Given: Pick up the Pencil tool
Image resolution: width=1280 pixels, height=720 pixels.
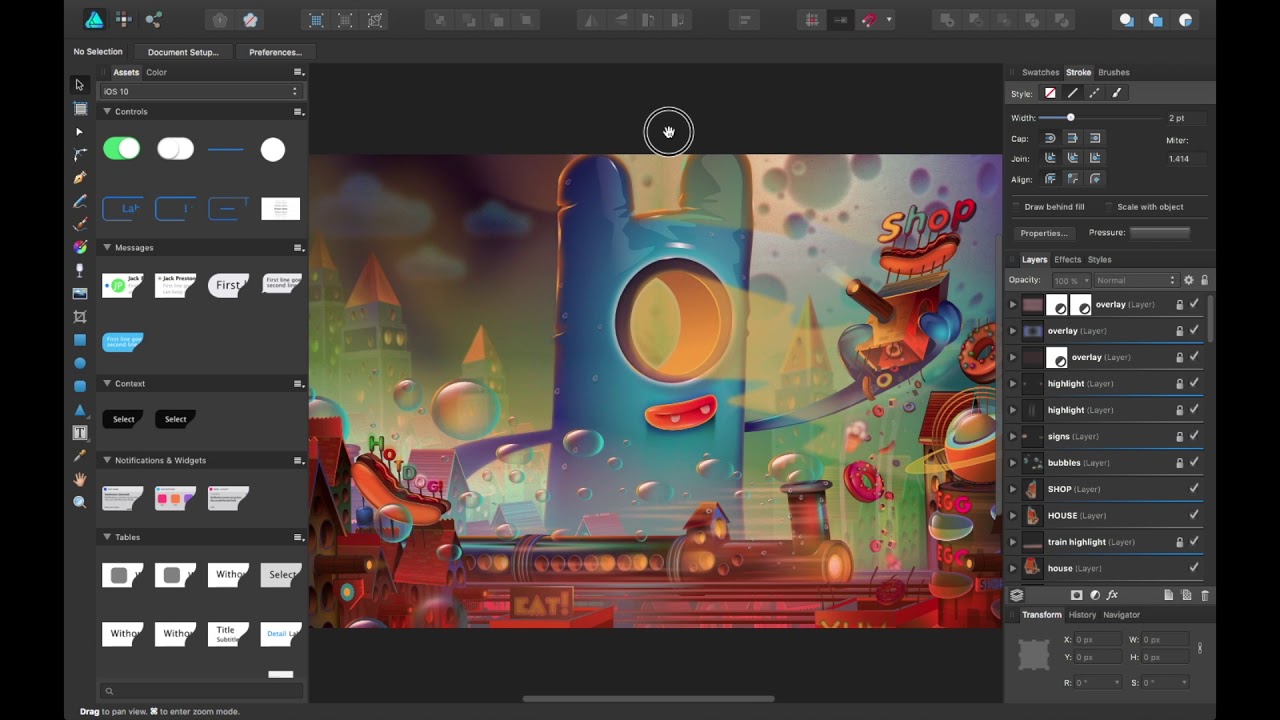Looking at the screenshot, I should click(79, 201).
